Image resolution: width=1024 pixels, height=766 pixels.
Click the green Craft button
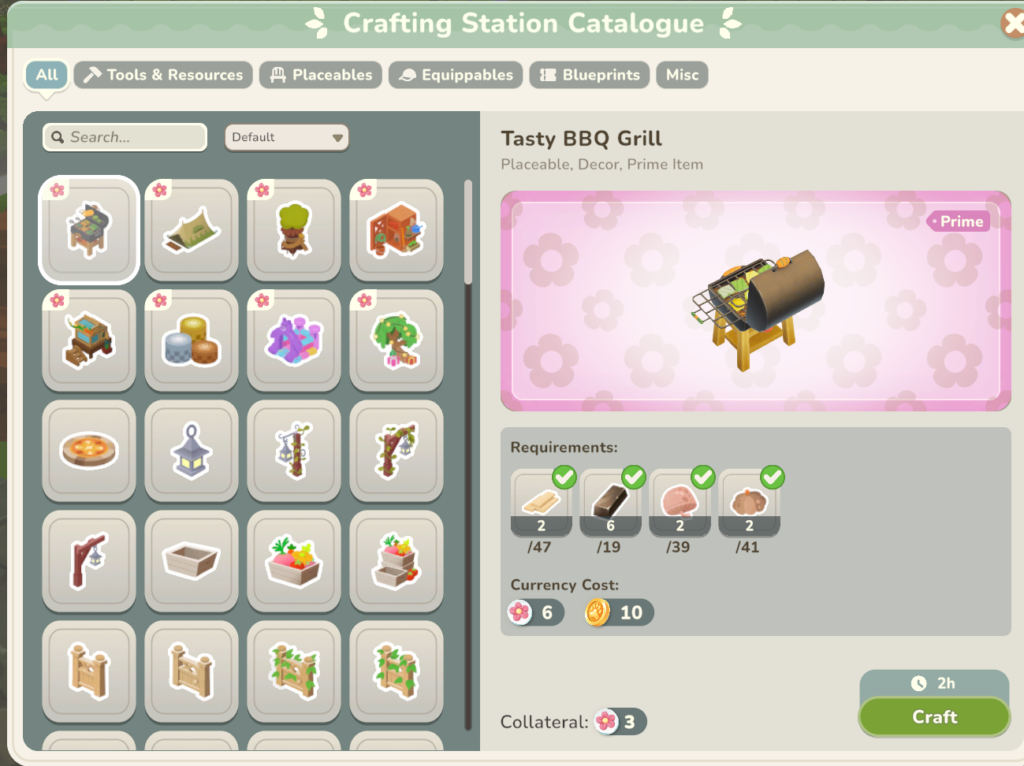point(935,717)
